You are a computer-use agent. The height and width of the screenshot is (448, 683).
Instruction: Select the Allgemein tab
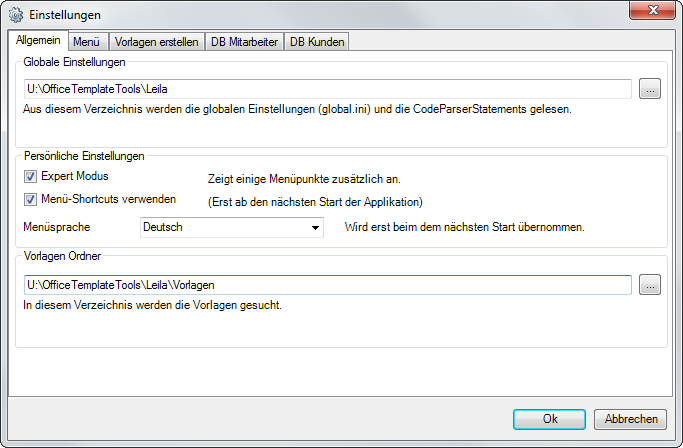39,40
